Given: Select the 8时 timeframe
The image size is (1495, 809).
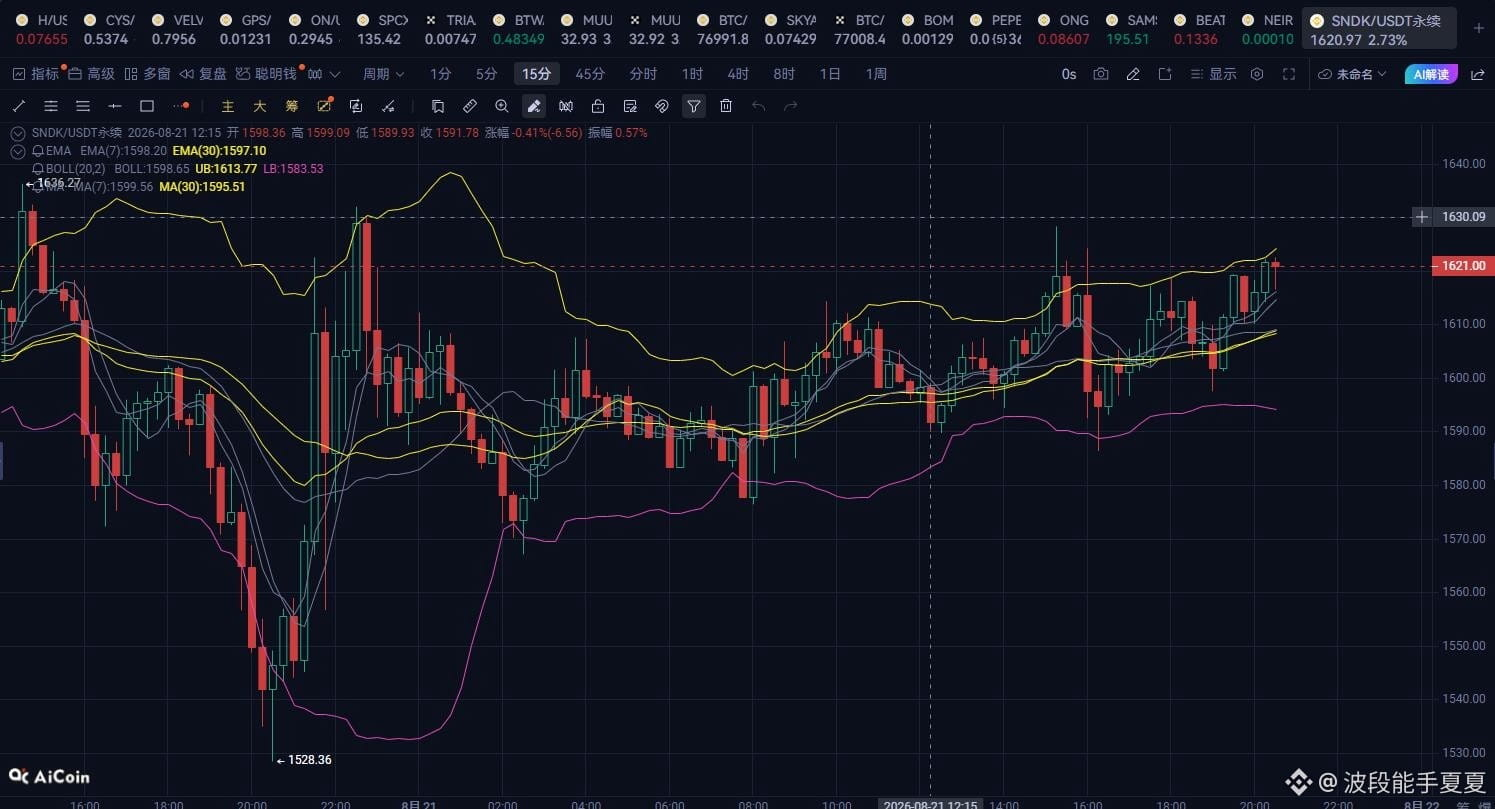Looking at the screenshot, I should pyautogui.click(x=784, y=74).
